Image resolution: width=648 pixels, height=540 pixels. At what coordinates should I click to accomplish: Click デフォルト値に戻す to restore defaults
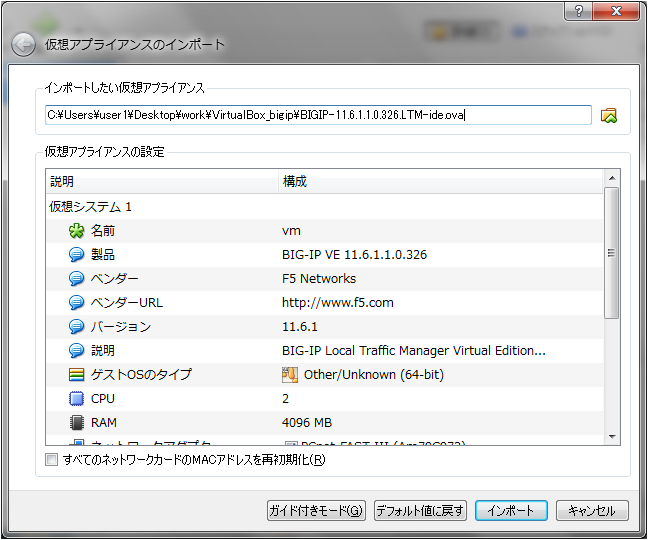pos(420,511)
